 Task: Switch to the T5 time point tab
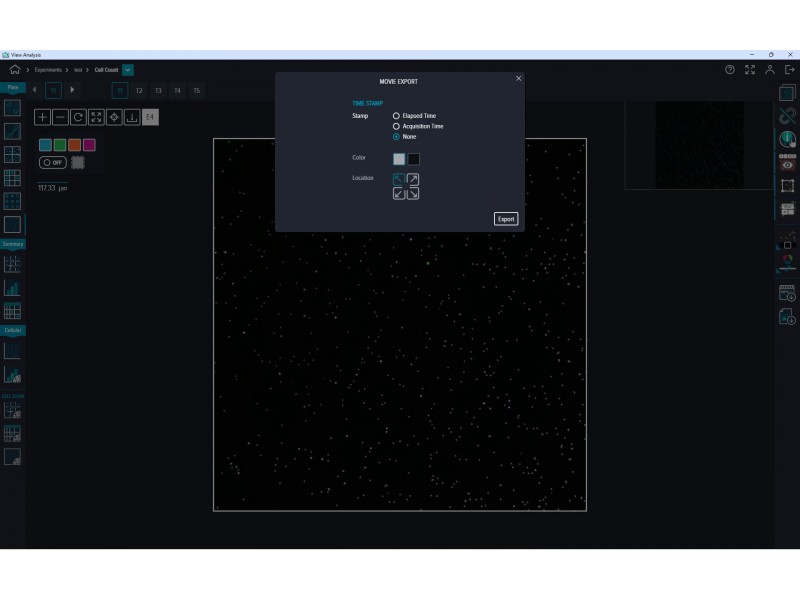pos(197,91)
